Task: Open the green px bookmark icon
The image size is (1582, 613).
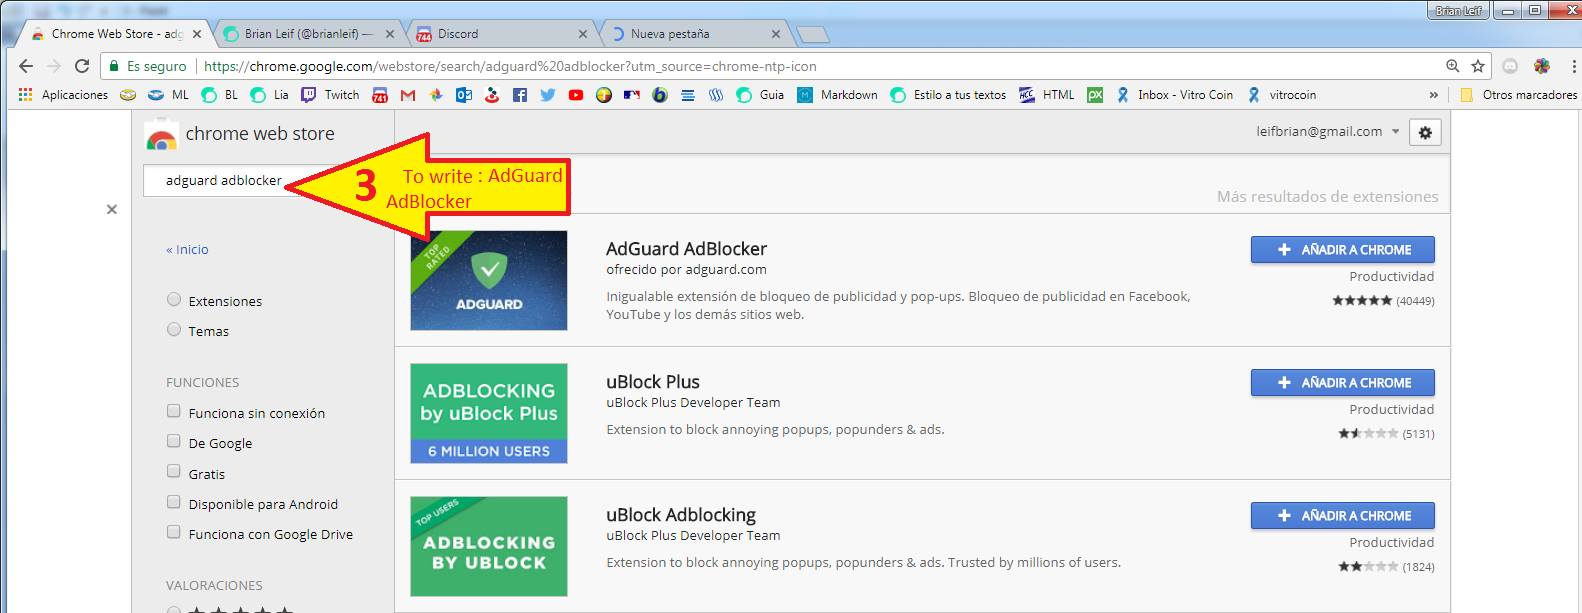Action: (x=1095, y=95)
